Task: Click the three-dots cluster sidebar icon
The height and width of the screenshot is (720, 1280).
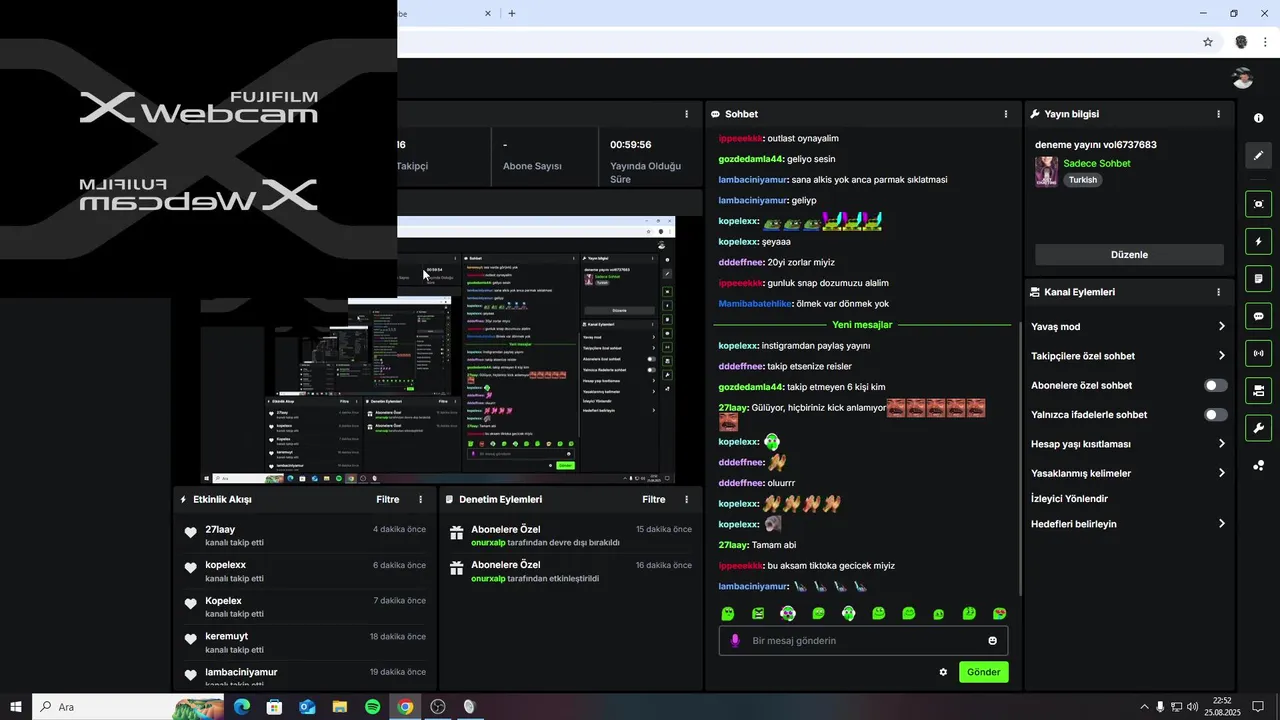Action: point(1258,466)
